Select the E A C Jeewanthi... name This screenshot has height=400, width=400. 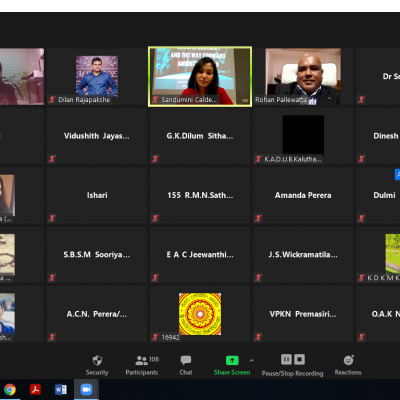(x=200, y=255)
